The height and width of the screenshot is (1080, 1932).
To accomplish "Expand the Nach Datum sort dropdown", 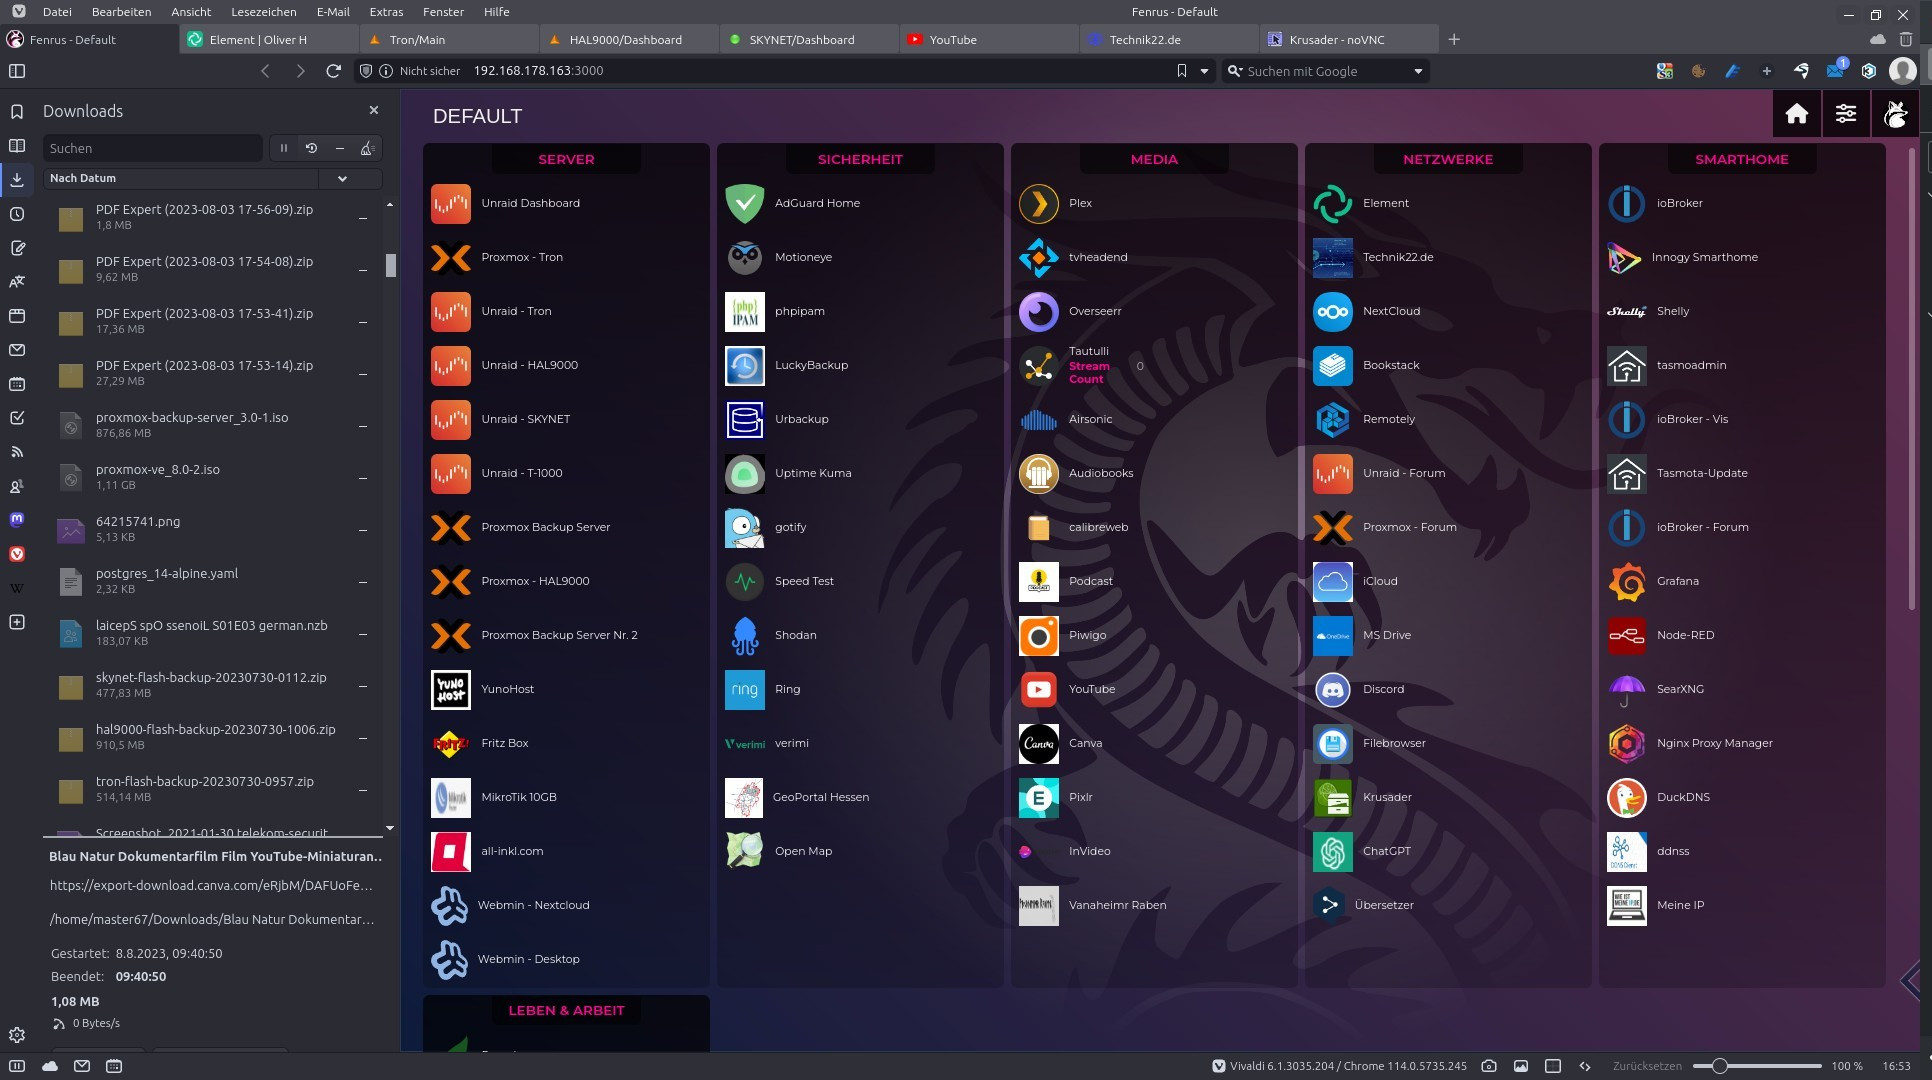I will pos(342,178).
